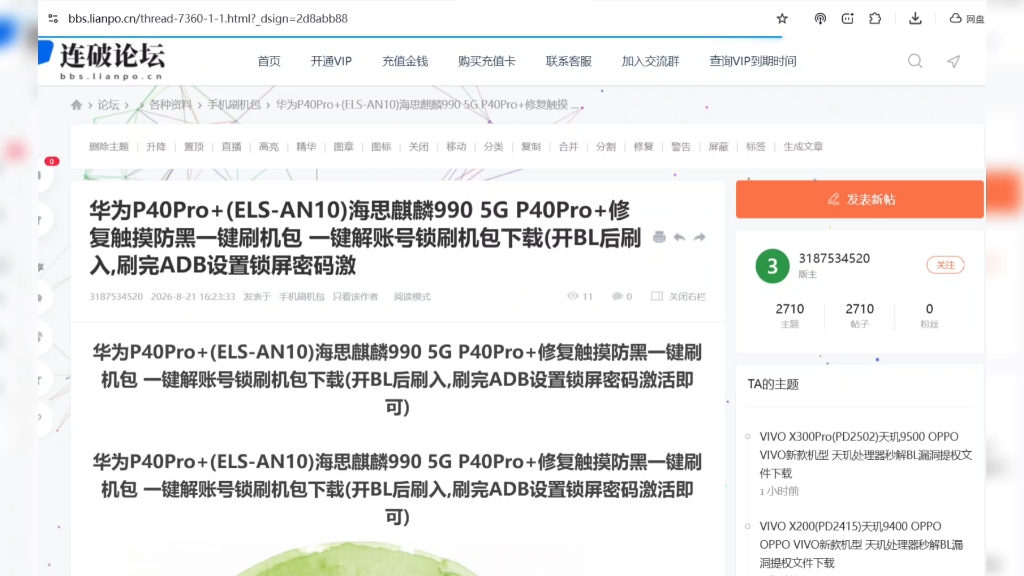
Task: Click author name 3187534520 under thread title
Action: [x=116, y=296]
